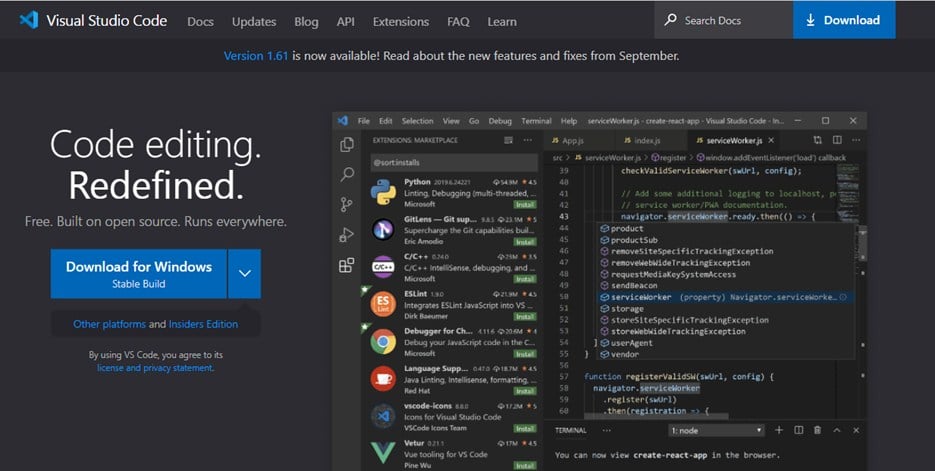
Task: Click the maximize panel chevron up icon
Action: 837,430
